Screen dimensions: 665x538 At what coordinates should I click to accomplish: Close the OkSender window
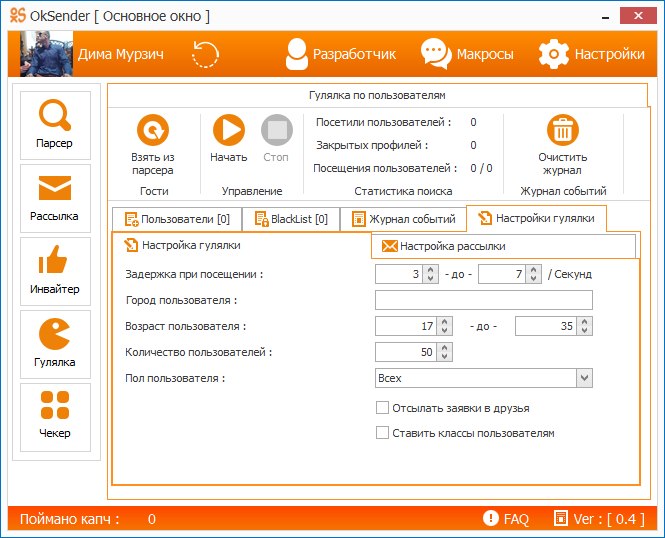638,16
